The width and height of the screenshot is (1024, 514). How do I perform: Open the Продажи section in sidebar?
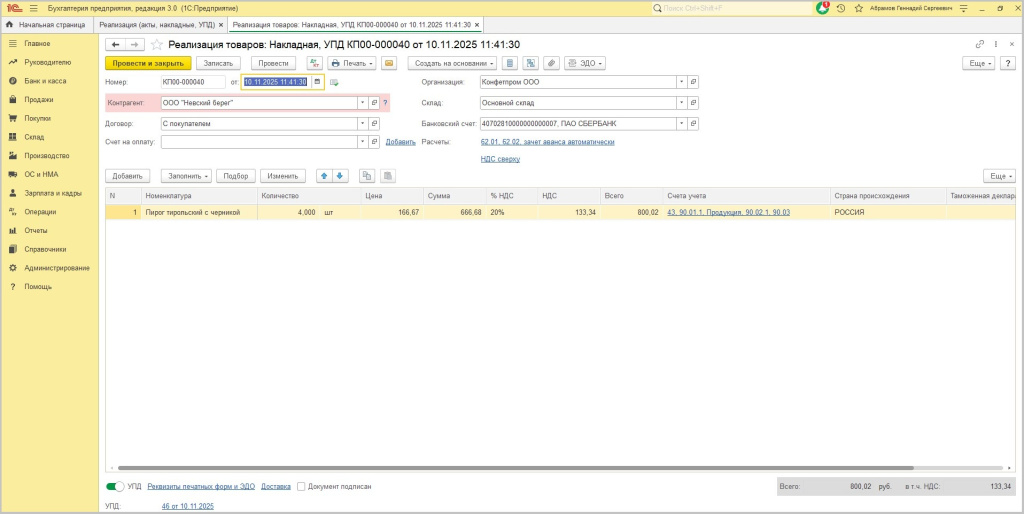tap(39, 100)
